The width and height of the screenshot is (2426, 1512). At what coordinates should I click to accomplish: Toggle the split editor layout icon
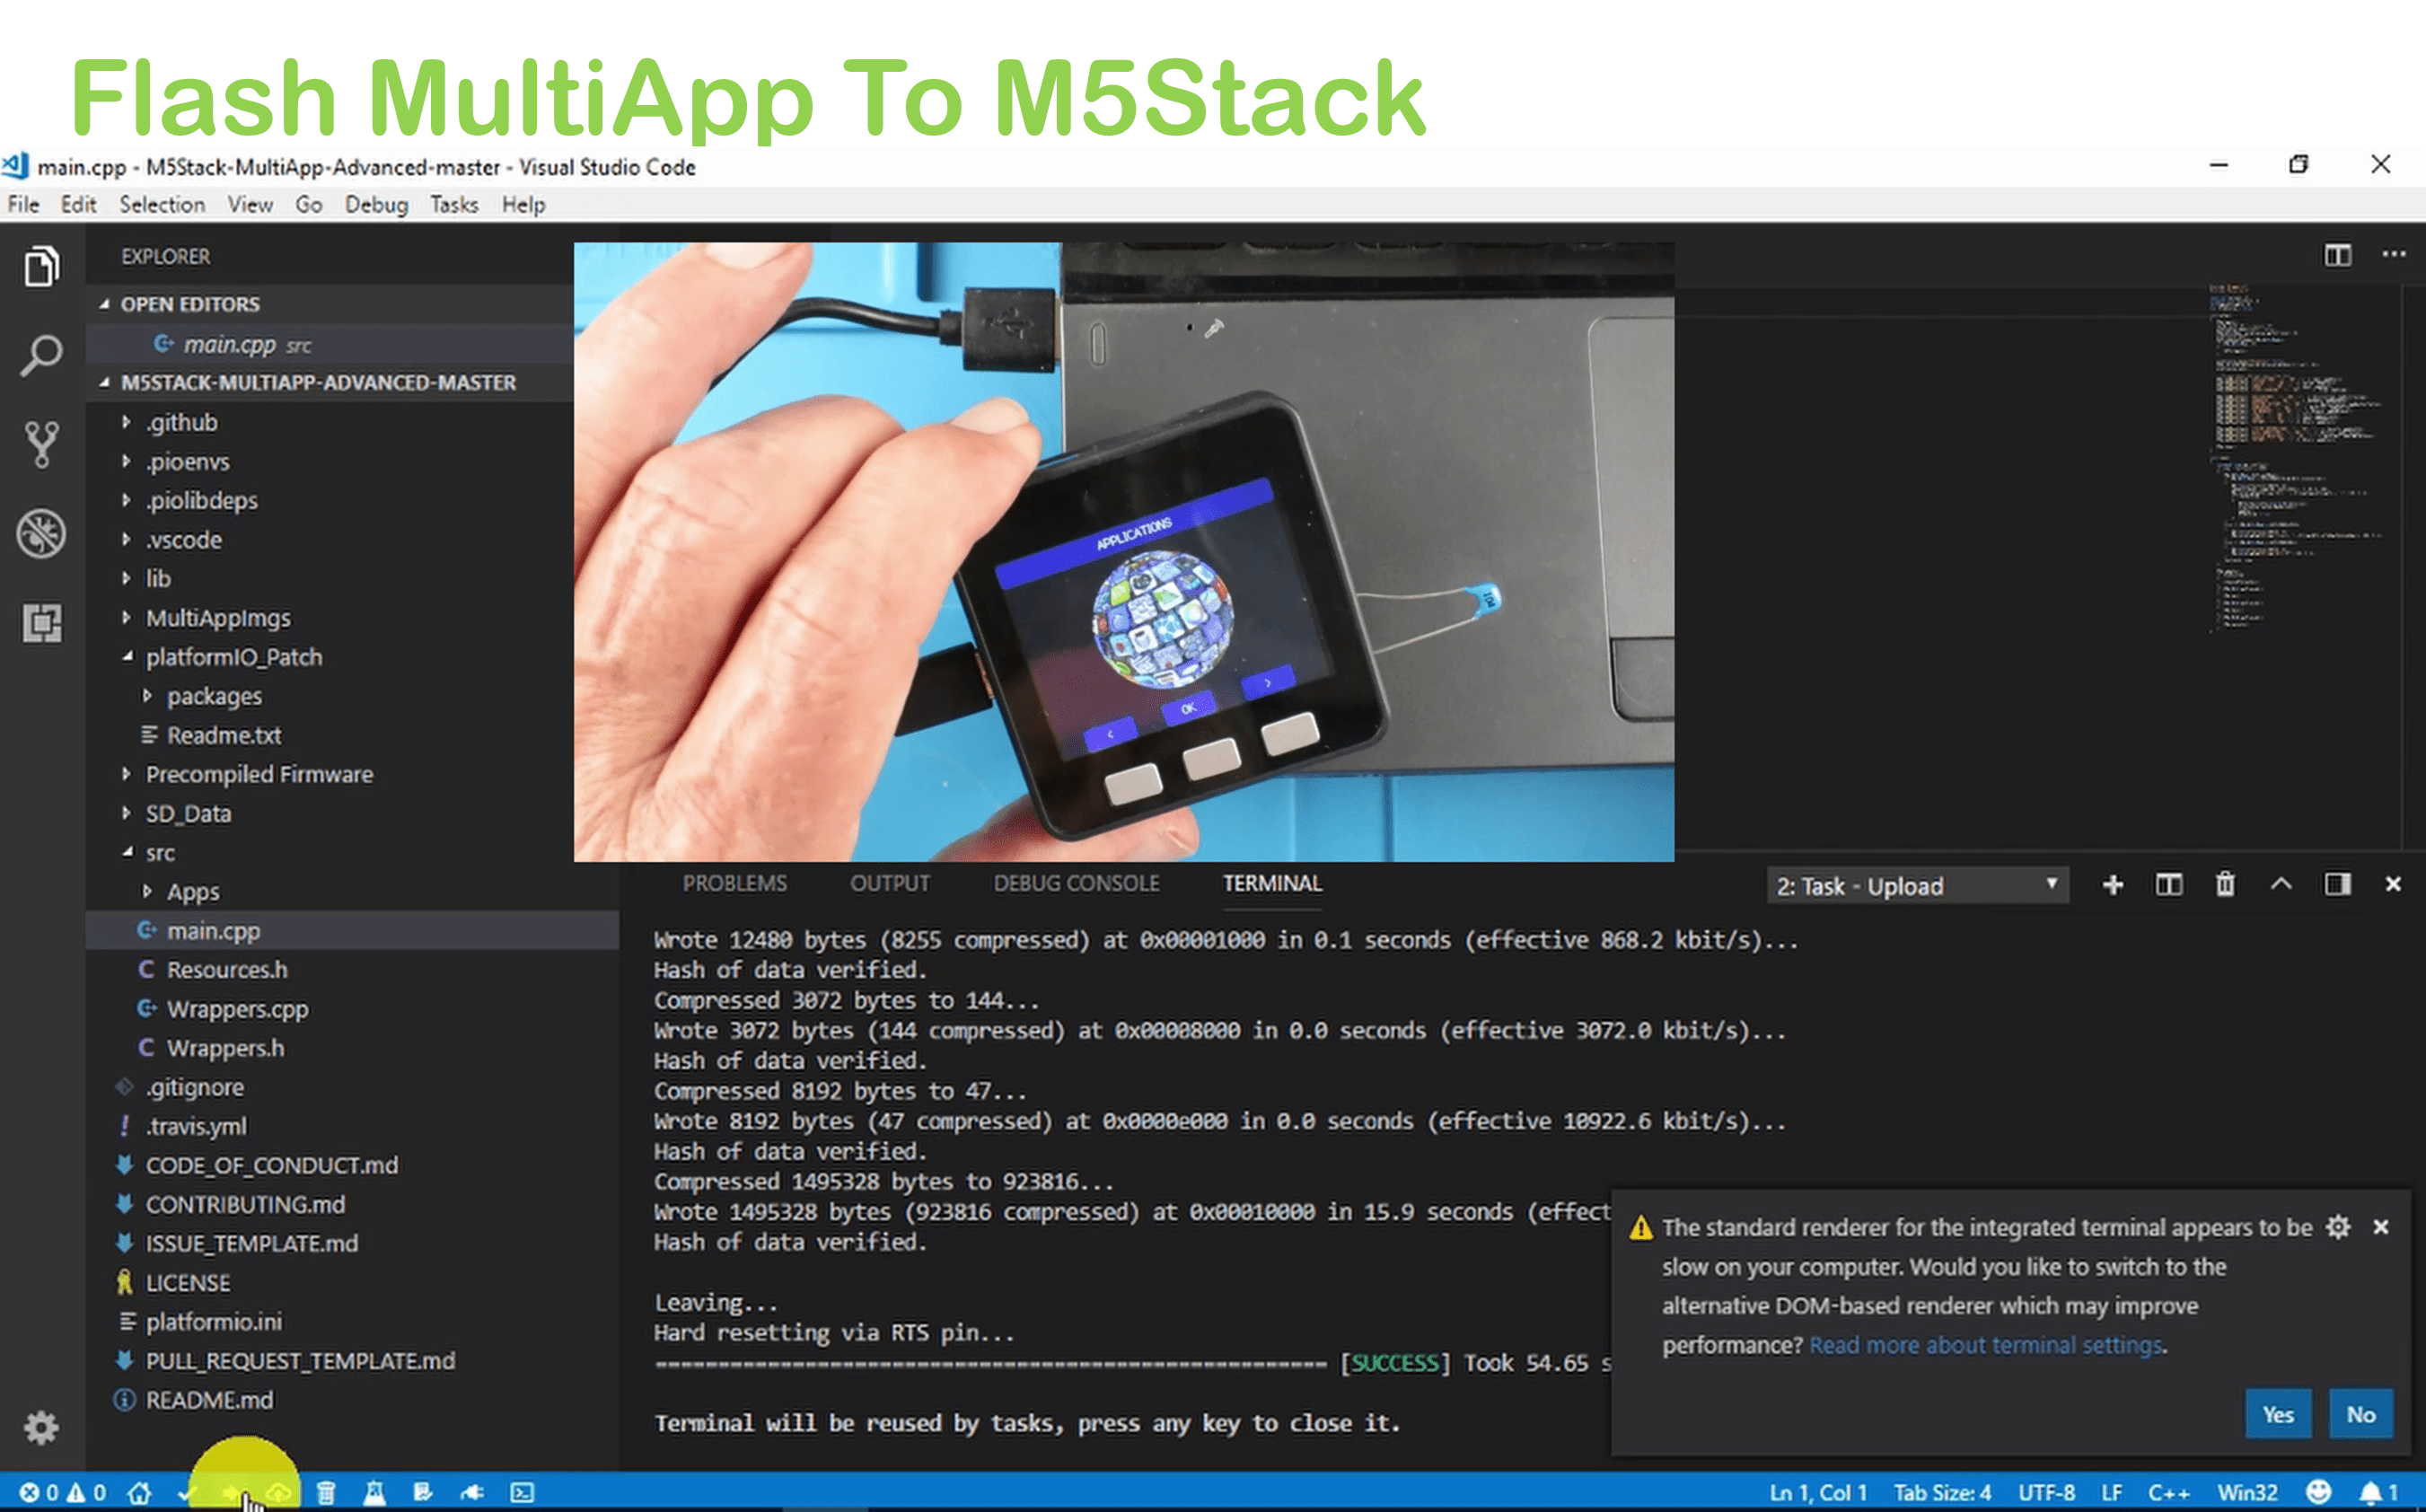point(2339,255)
